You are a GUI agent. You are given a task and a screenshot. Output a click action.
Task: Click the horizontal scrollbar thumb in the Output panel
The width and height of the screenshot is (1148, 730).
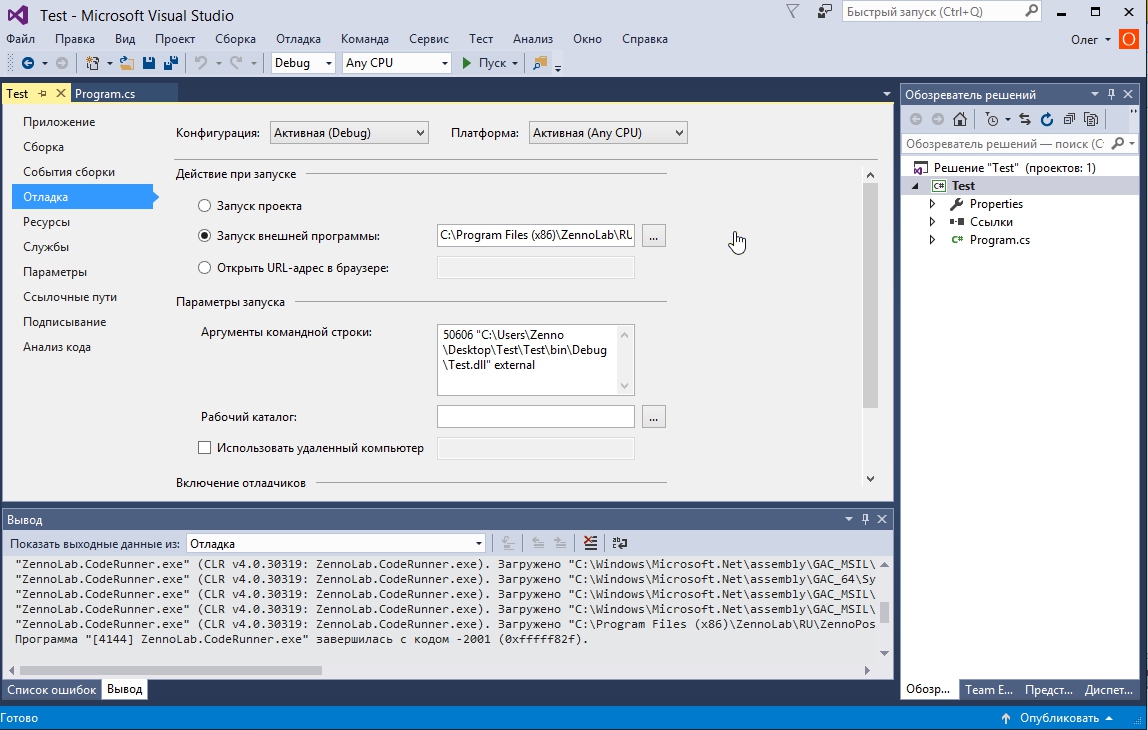coord(171,670)
